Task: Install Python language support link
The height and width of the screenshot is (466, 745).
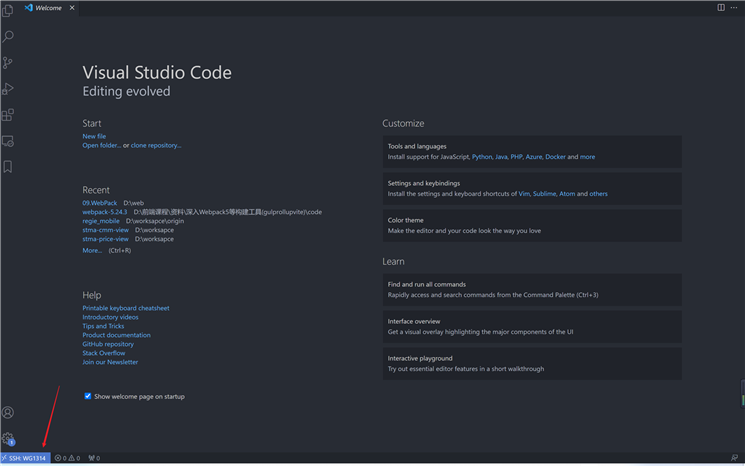Action: (x=482, y=157)
